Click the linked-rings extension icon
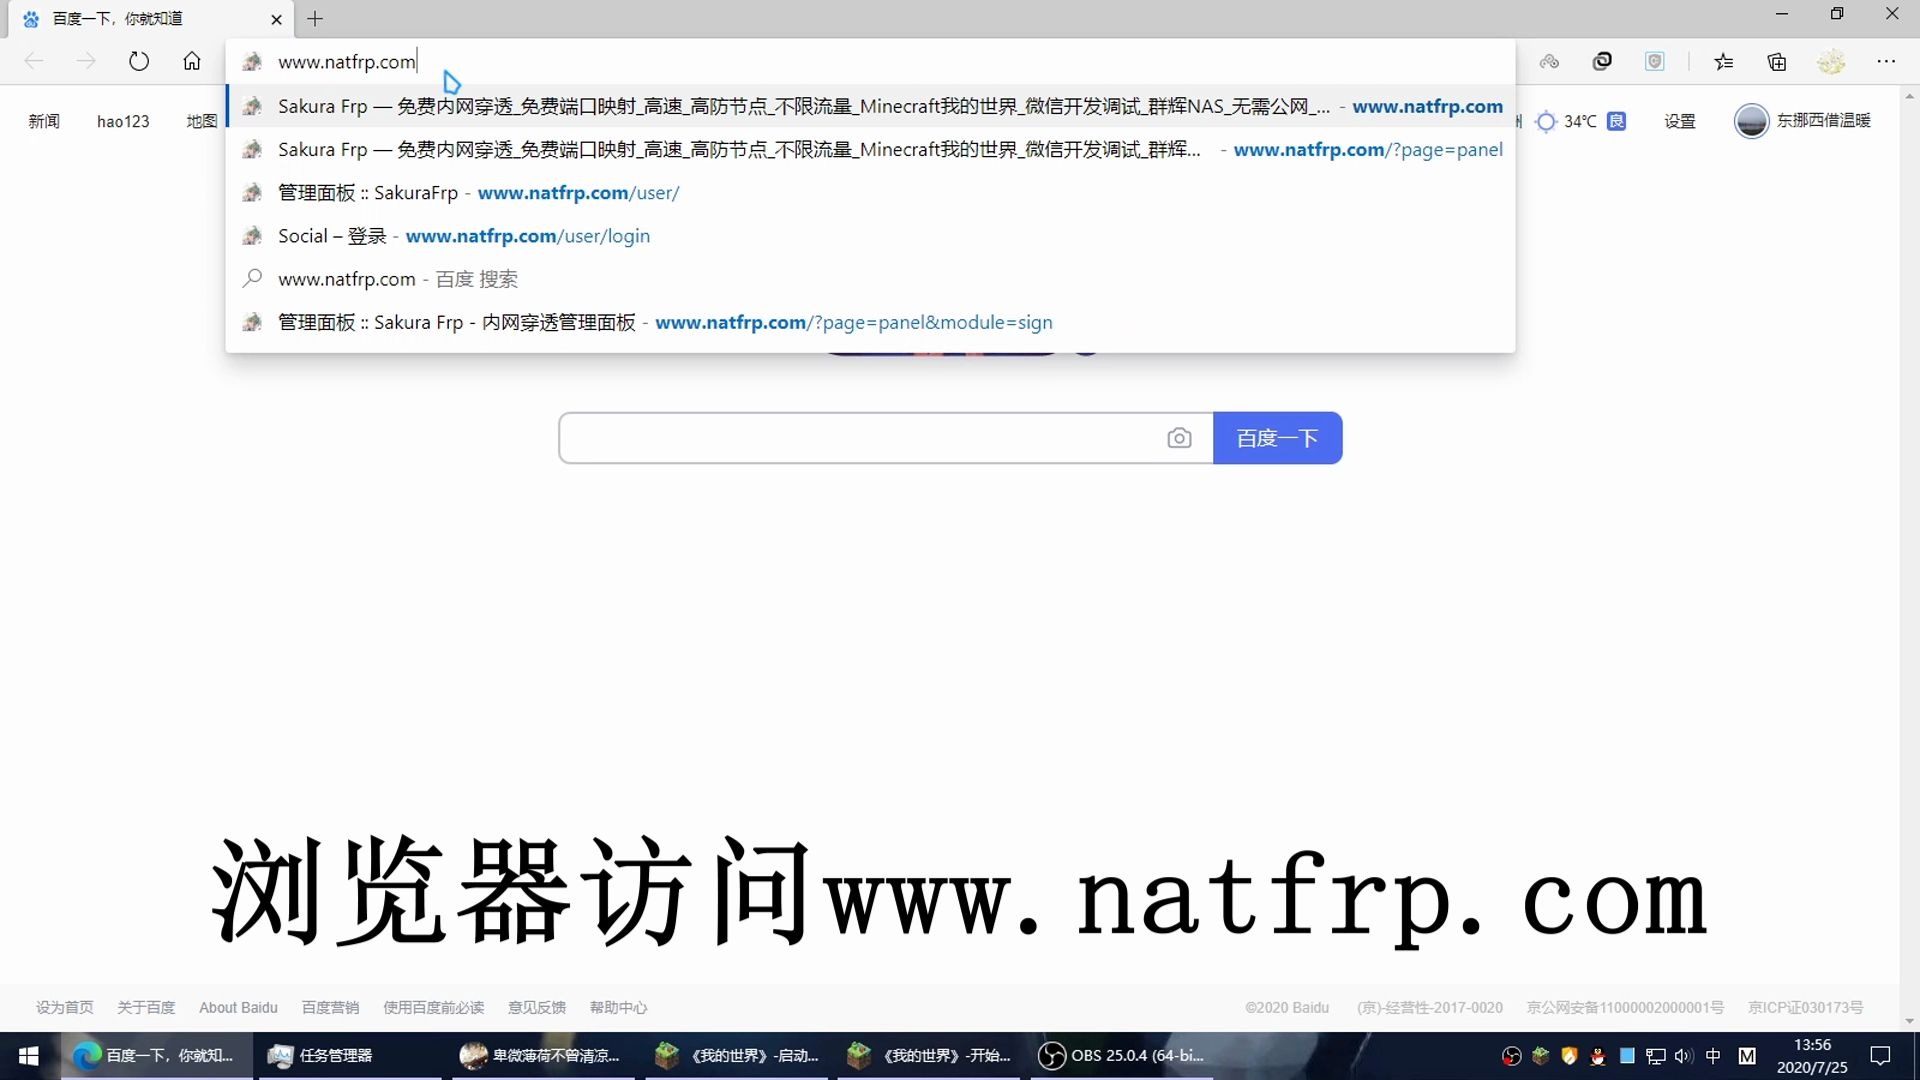 click(1602, 62)
